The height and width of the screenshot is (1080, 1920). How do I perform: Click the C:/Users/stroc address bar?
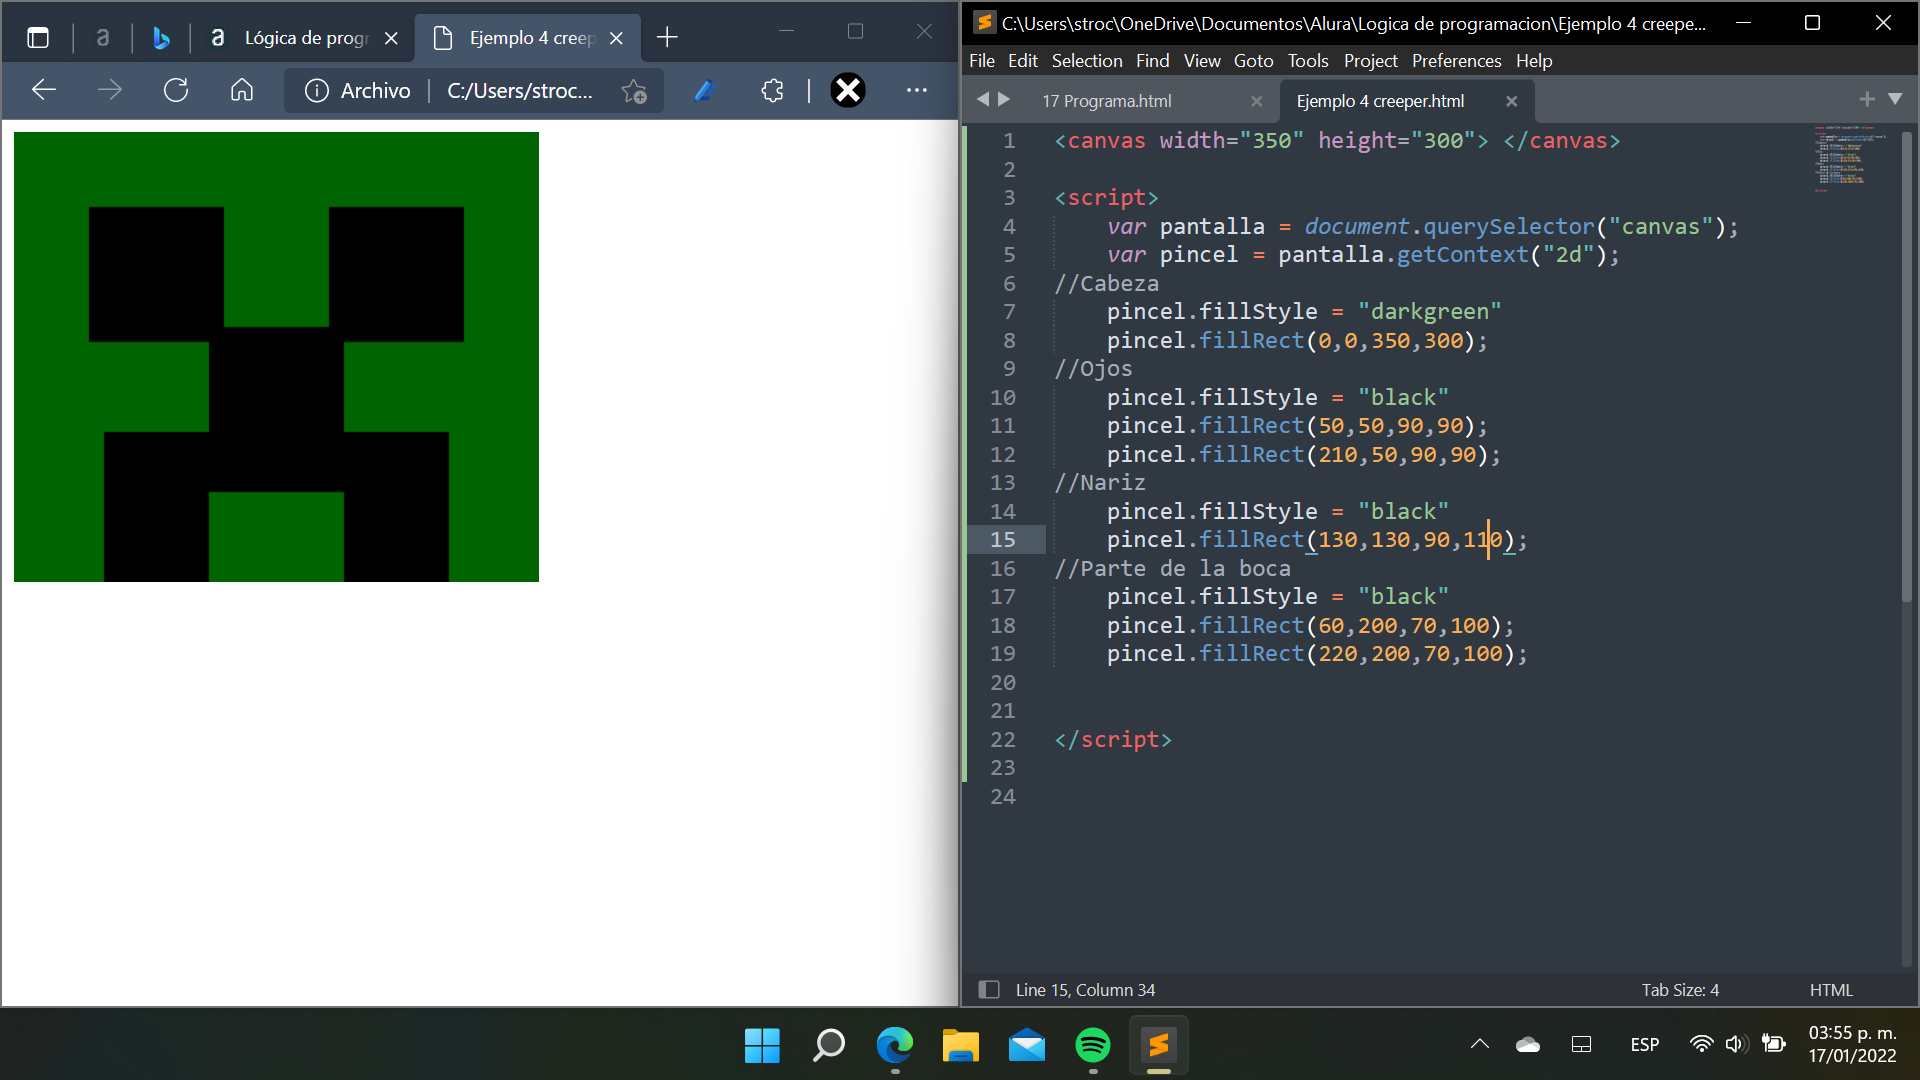pyautogui.click(x=520, y=91)
